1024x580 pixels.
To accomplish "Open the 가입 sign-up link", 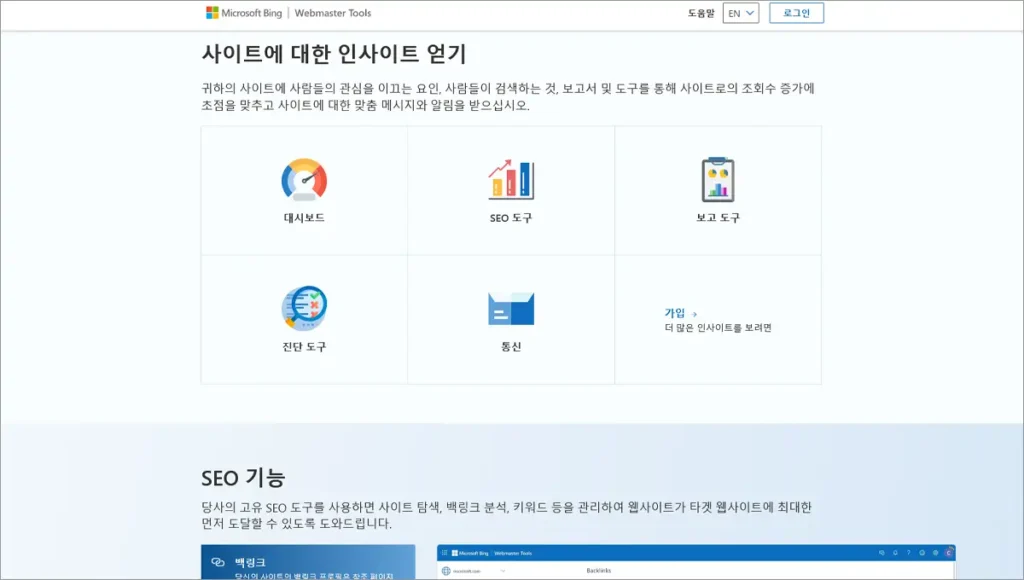I will 675,313.
